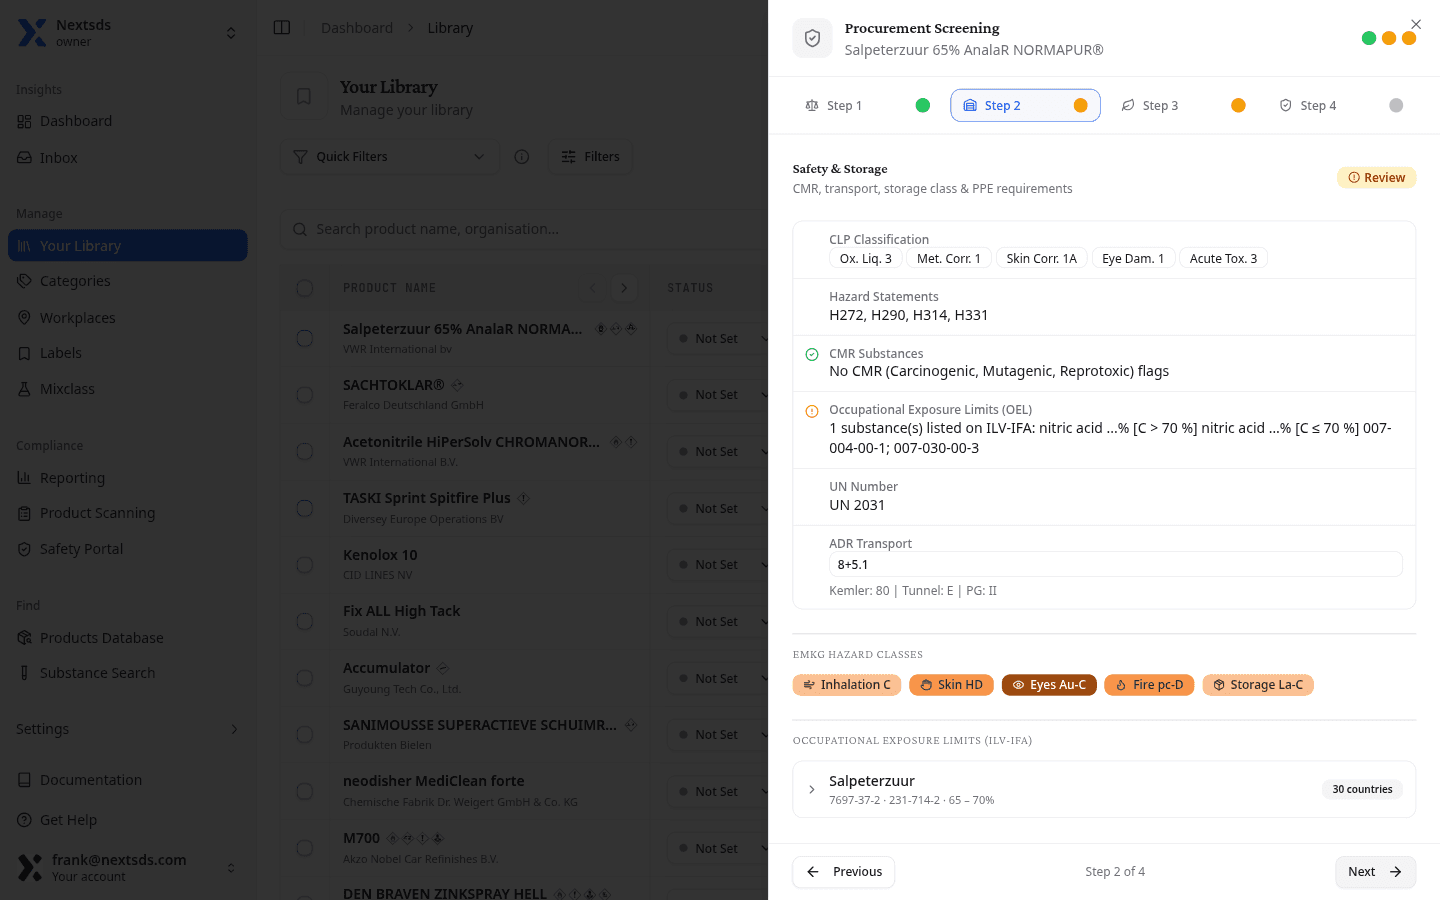Screen dimensions: 1440x900
Task: Go back with the Previous button
Action: click(x=844, y=872)
